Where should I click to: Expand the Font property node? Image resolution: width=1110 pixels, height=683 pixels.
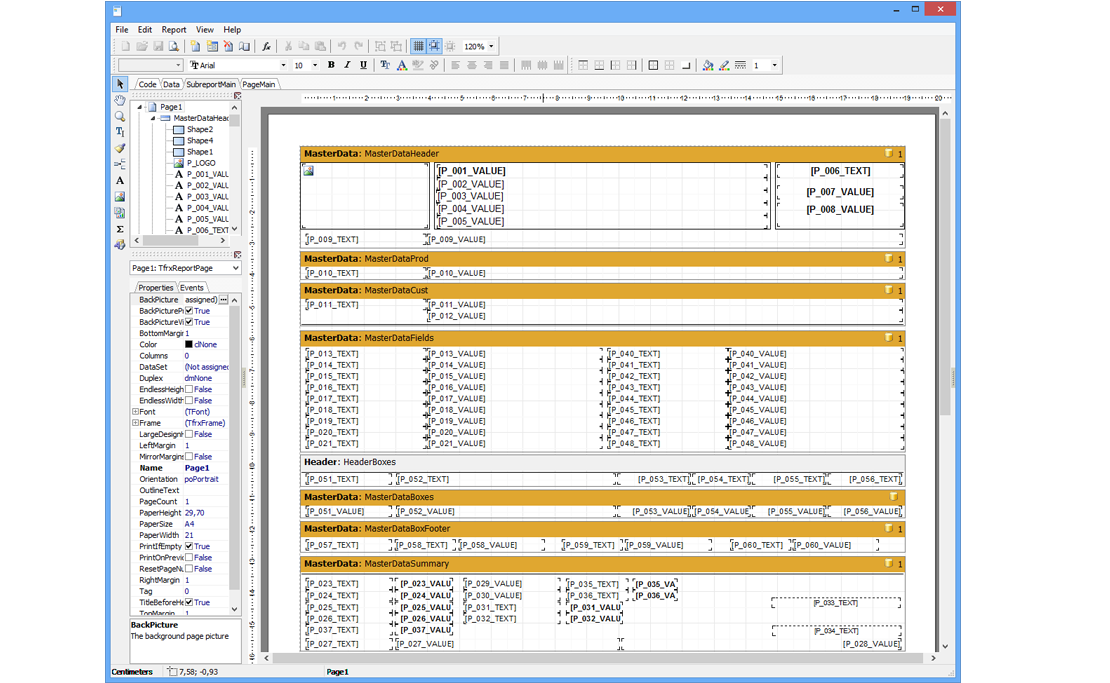coord(135,412)
